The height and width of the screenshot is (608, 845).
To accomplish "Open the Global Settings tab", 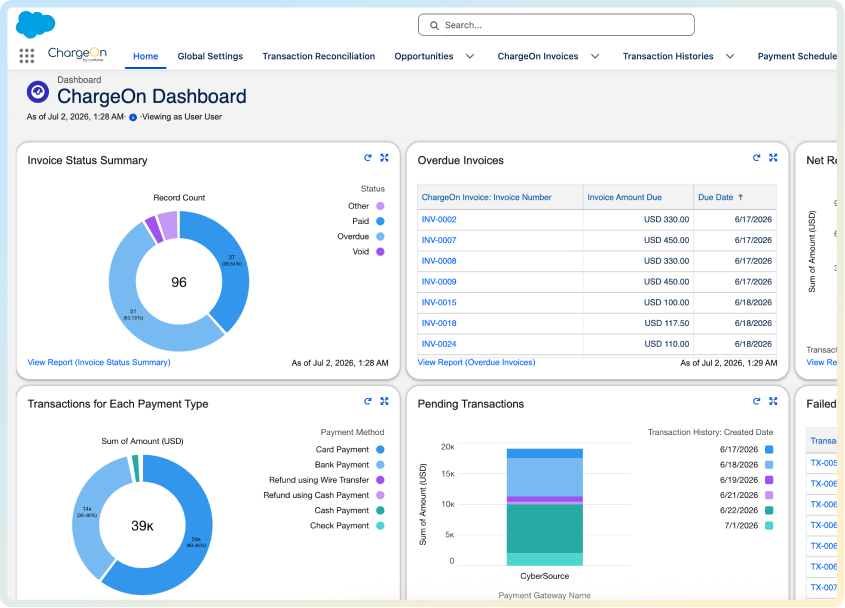I will (x=210, y=56).
